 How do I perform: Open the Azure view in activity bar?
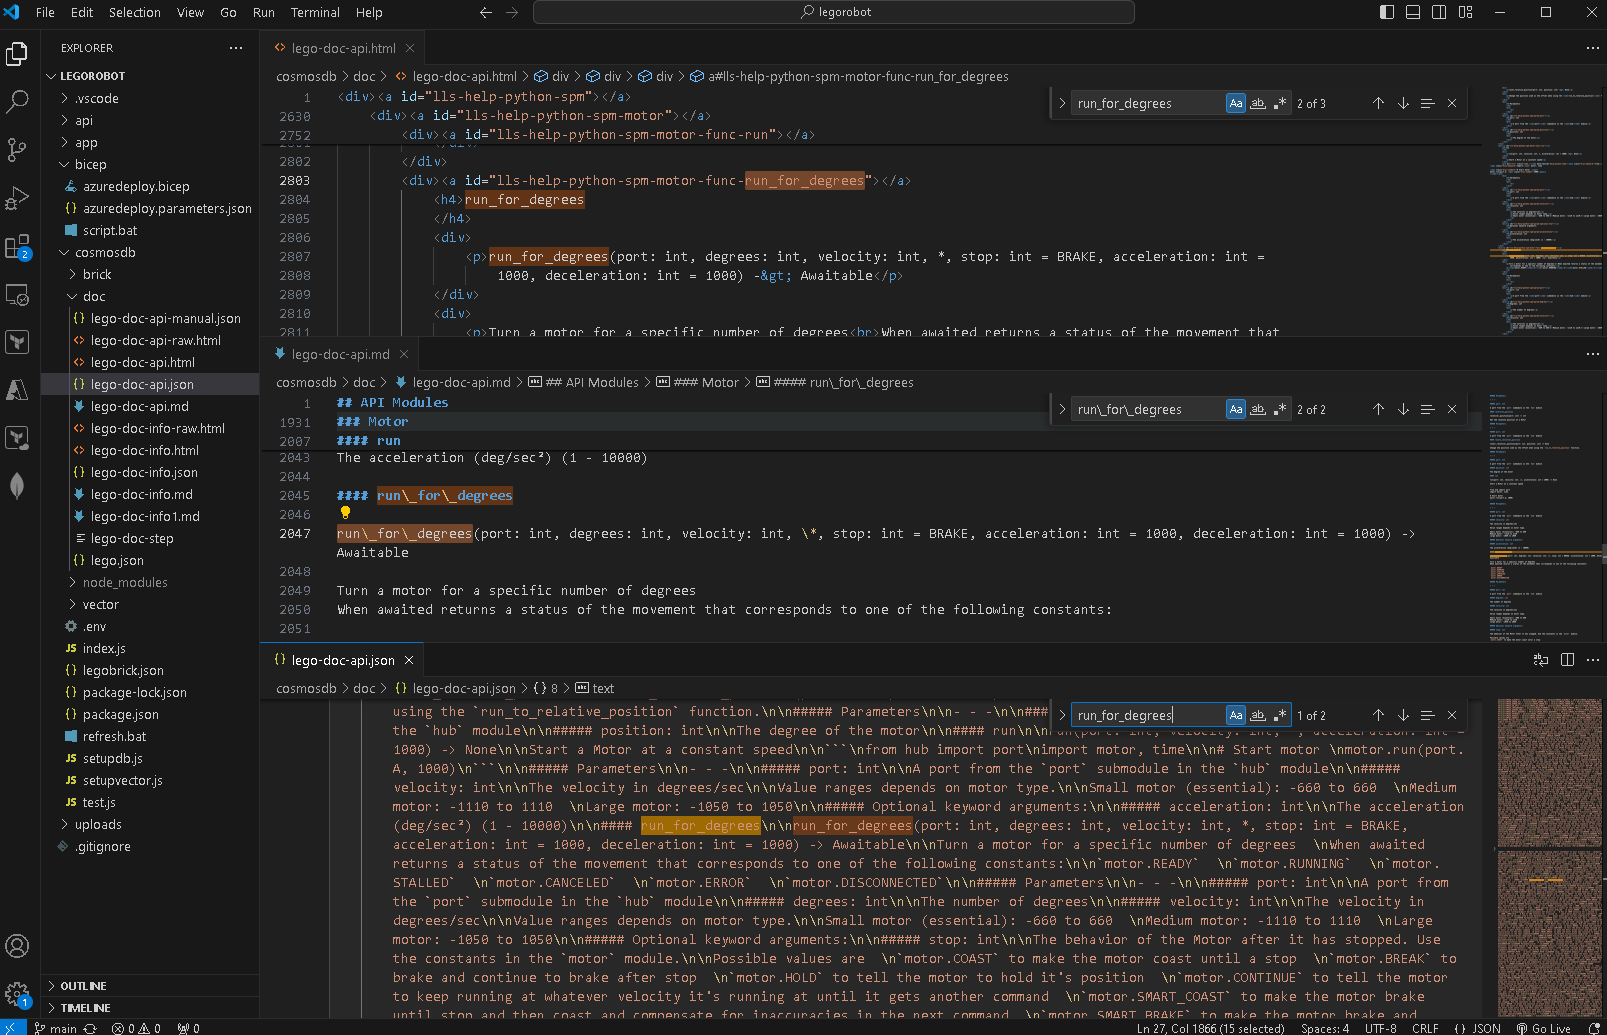17,389
